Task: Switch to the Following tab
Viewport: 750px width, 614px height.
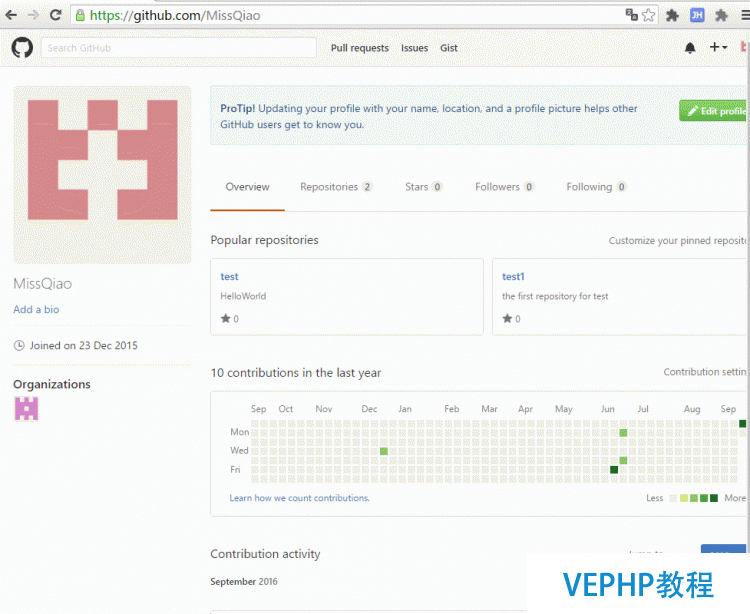Action: pyautogui.click(x=596, y=187)
